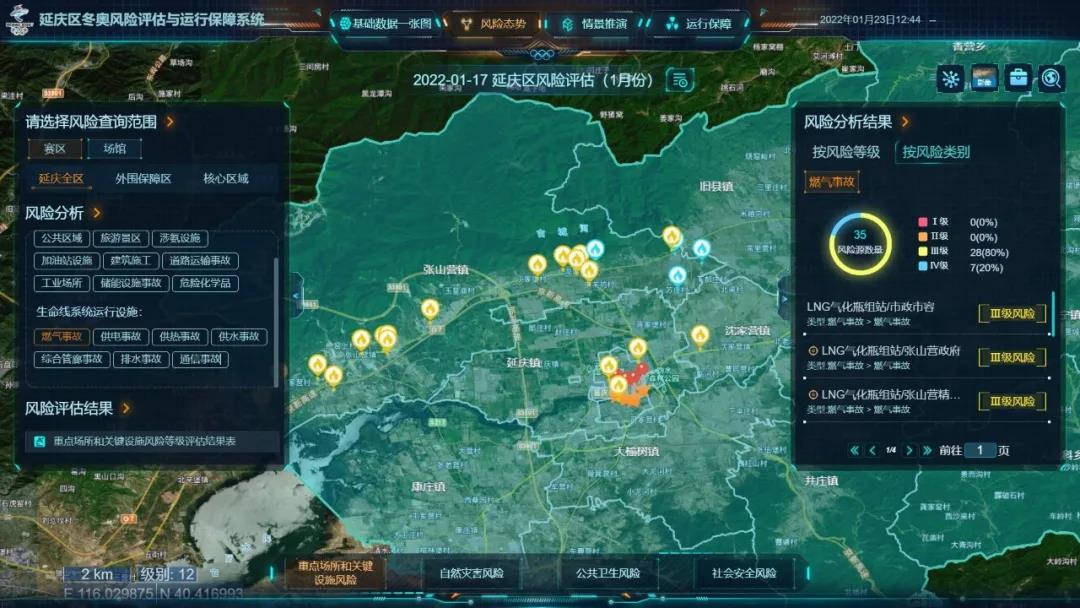The width and height of the screenshot is (1080, 608).
Task: Toggle the 供电事故 risk filter
Action: coord(120,337)
